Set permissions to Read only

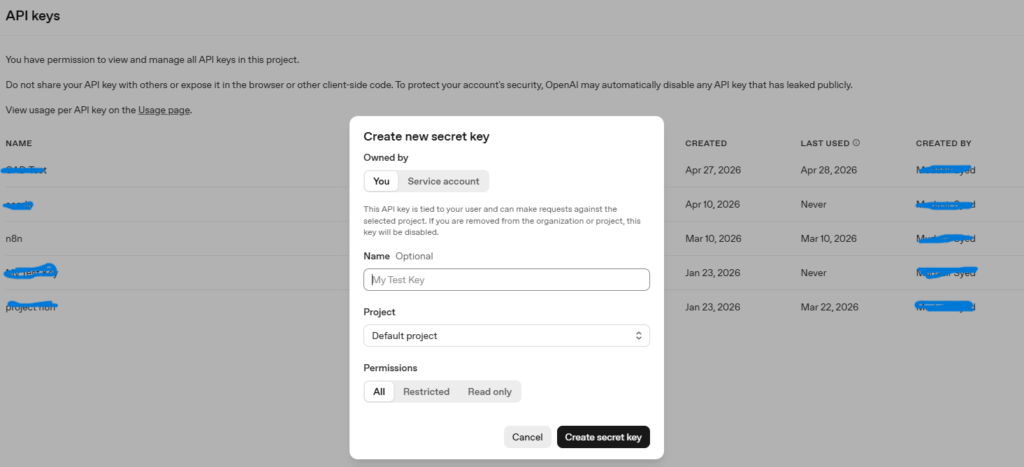click(x=489, y=391)
